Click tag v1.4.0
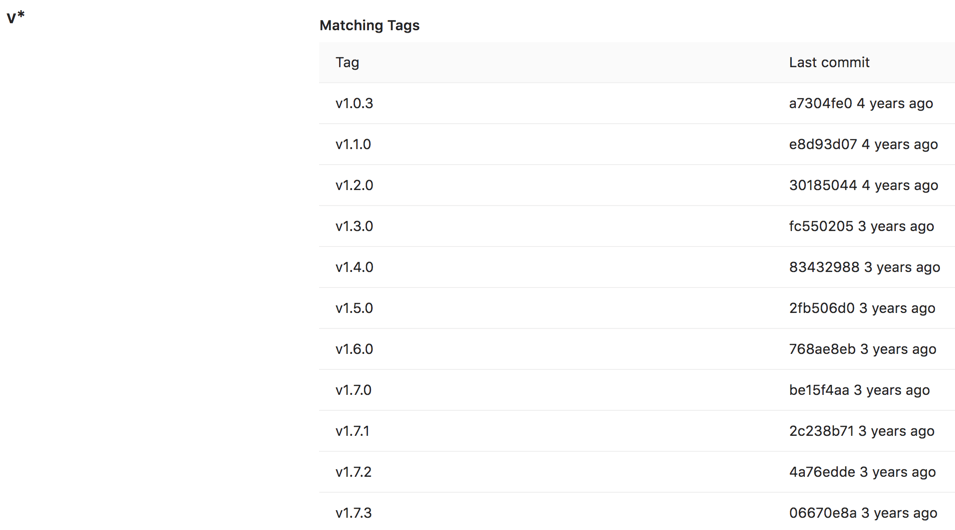 (x=354, y=267)
